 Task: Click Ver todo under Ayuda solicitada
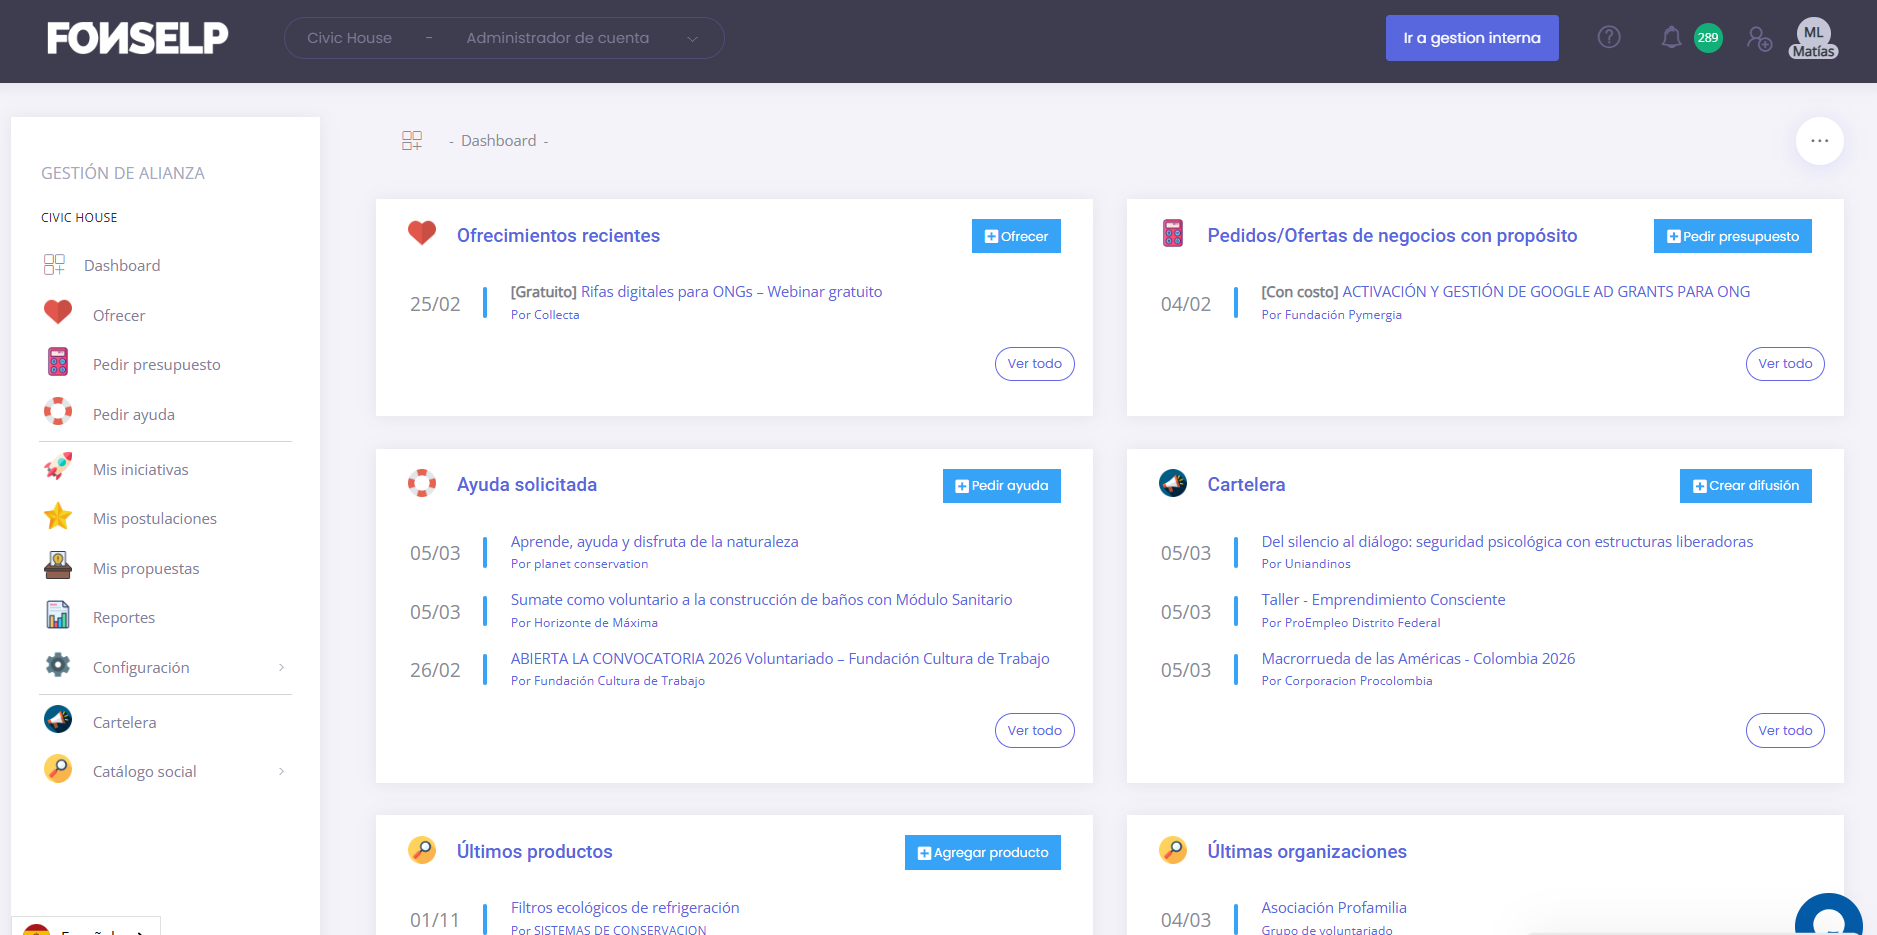point(1034,730)
